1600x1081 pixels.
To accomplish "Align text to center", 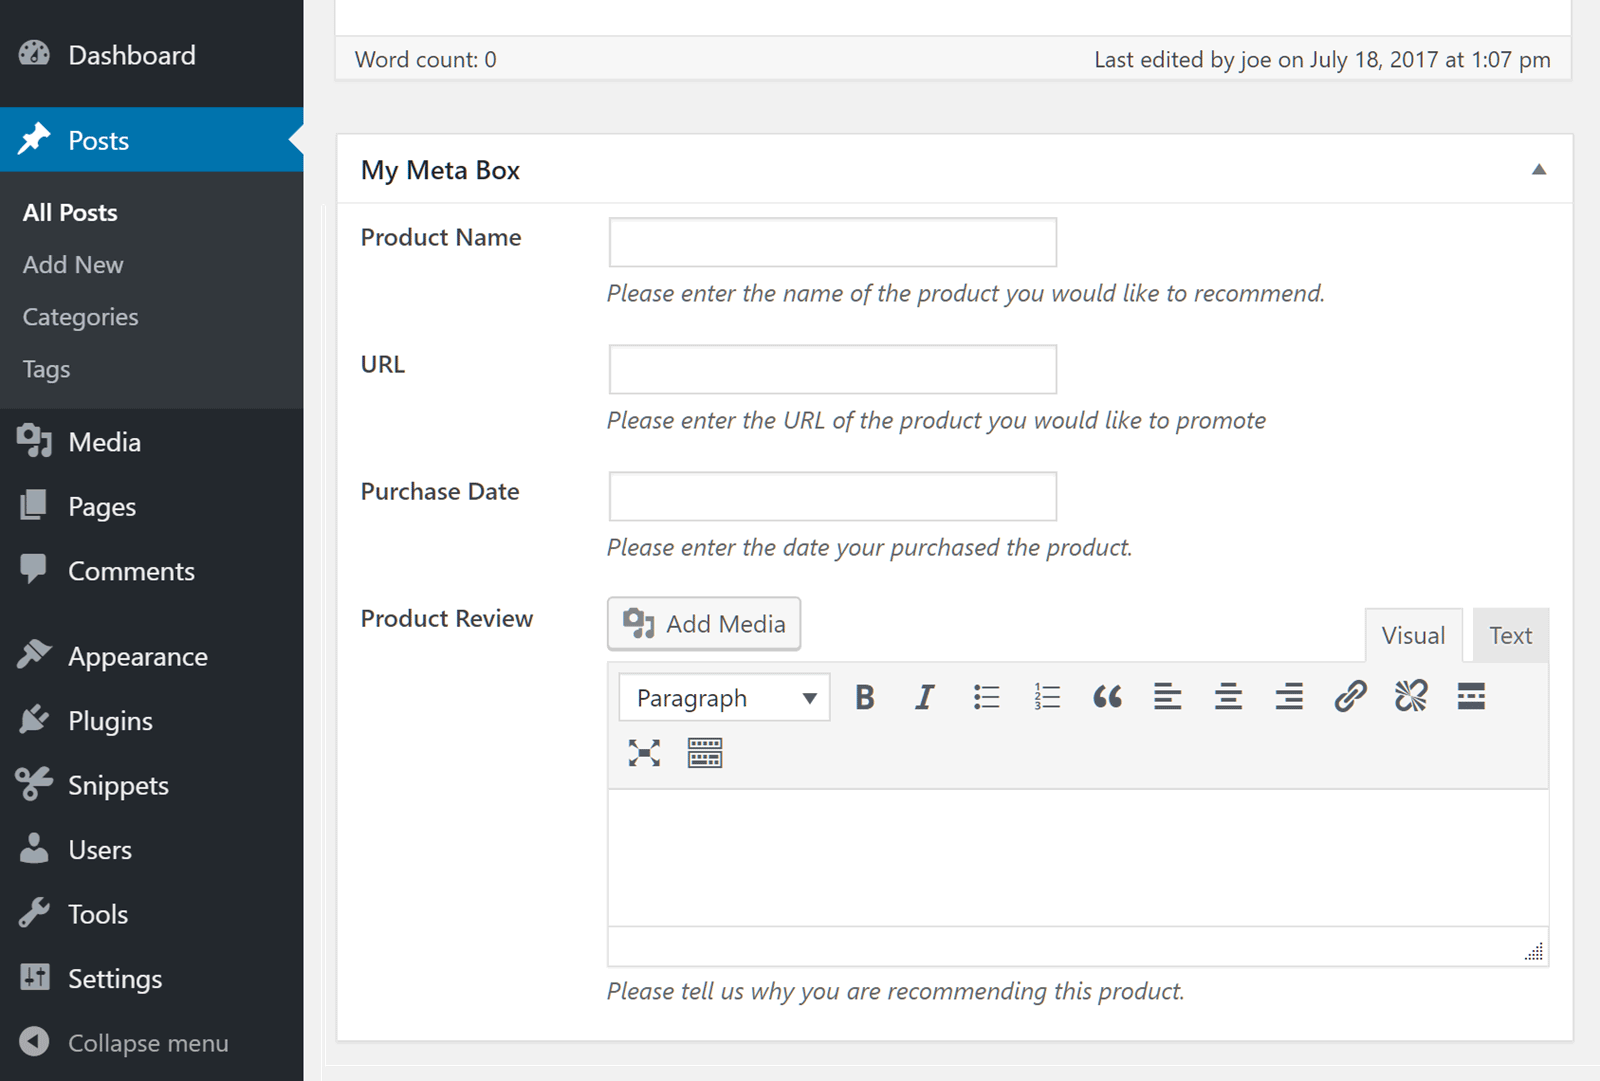I will 1228,697.
